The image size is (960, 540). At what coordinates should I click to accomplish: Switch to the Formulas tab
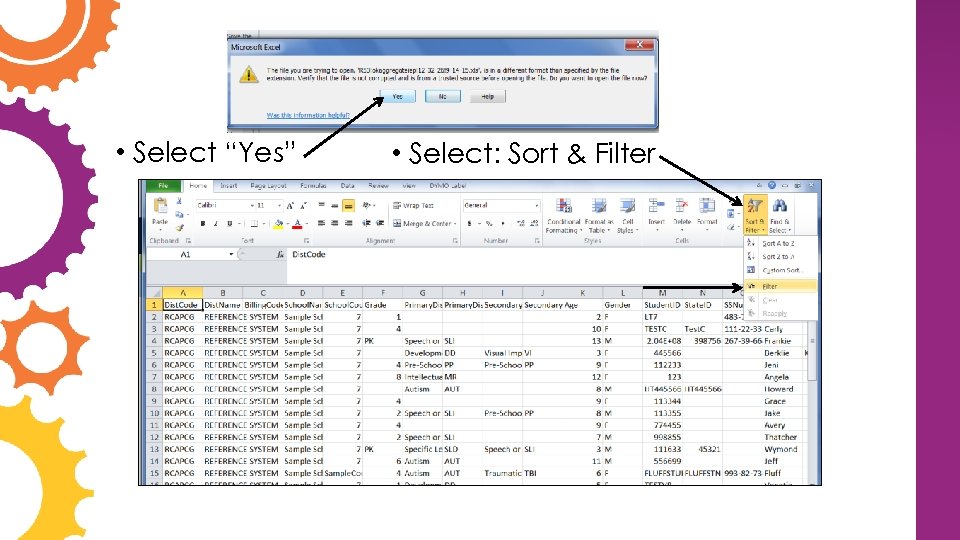coord(313,186)
